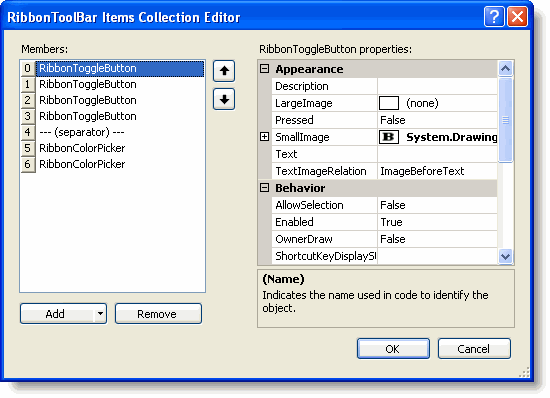Collapse the Appearance category
Viewport: 550px width, 398px height.
tap(264, 69)
